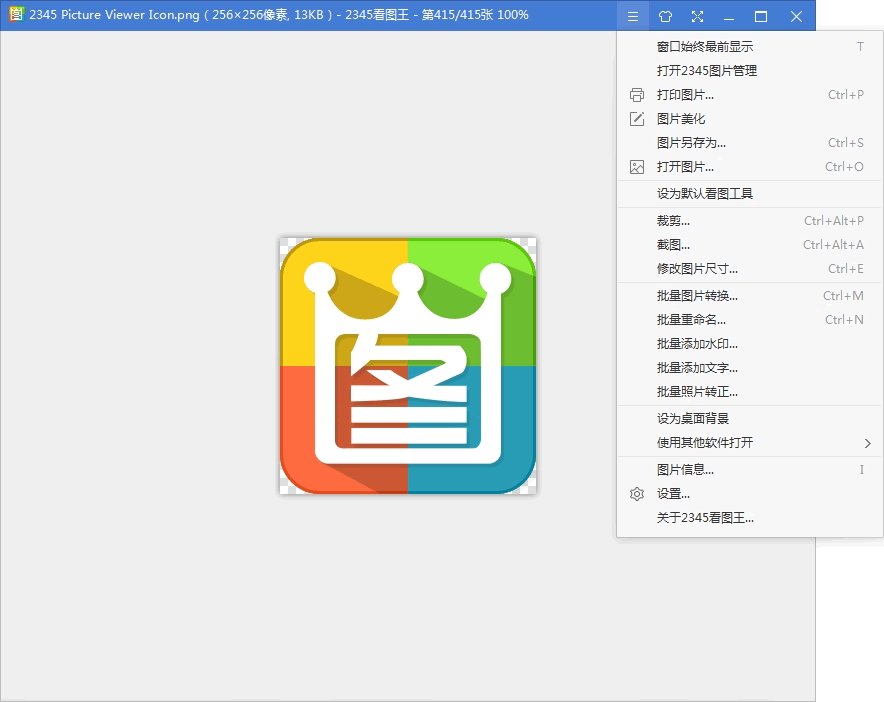Choose 批量图片转换 menu entry
The height and width of the screenshot is (702, 884).
[x=697, y=296]
